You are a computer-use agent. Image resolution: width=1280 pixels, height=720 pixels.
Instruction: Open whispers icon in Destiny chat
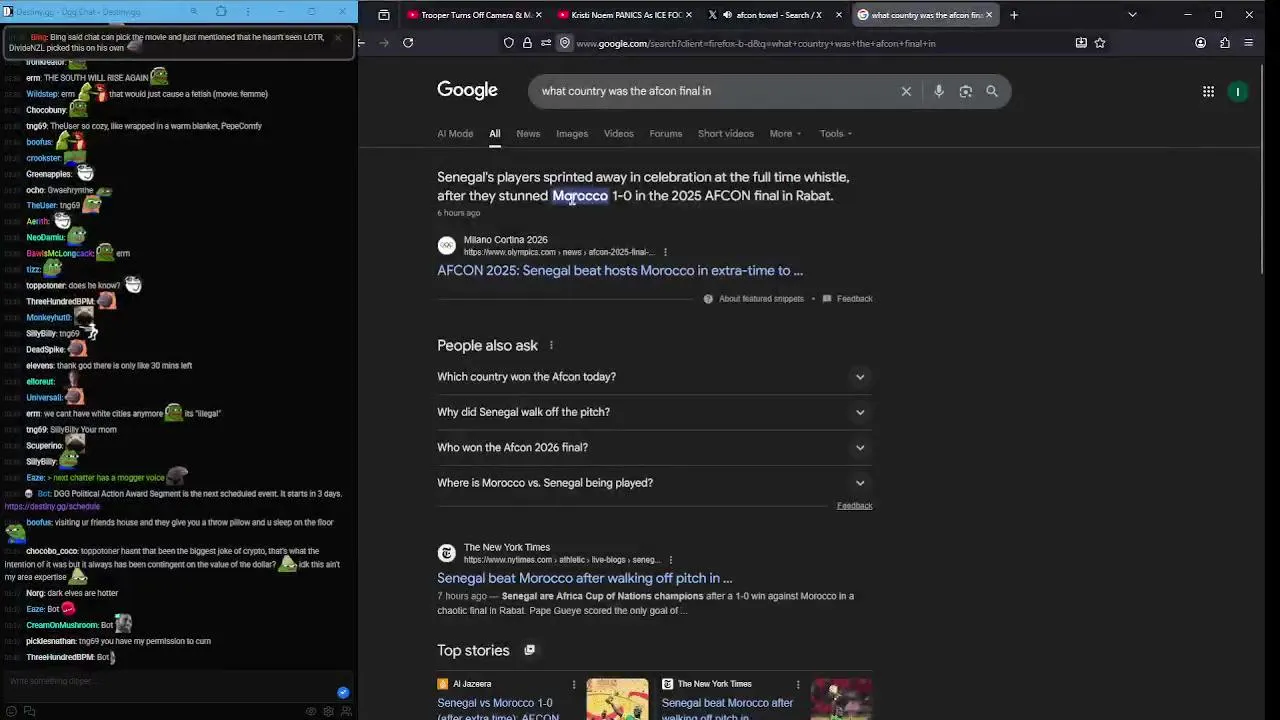29,711
